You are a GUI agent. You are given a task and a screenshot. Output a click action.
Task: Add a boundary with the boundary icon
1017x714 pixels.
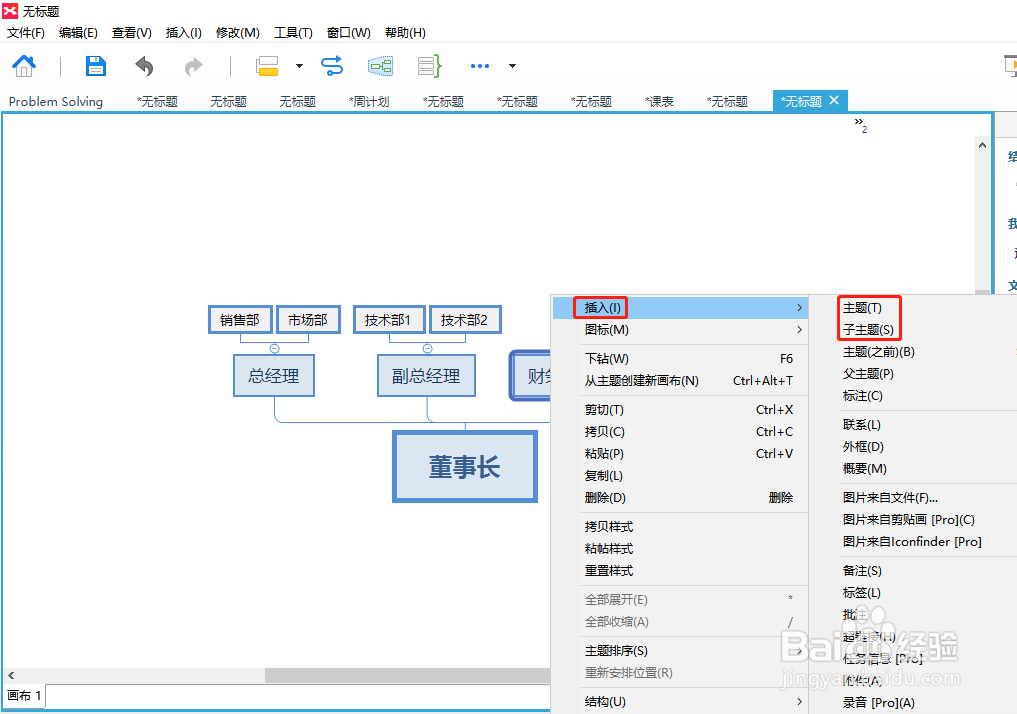380,65
